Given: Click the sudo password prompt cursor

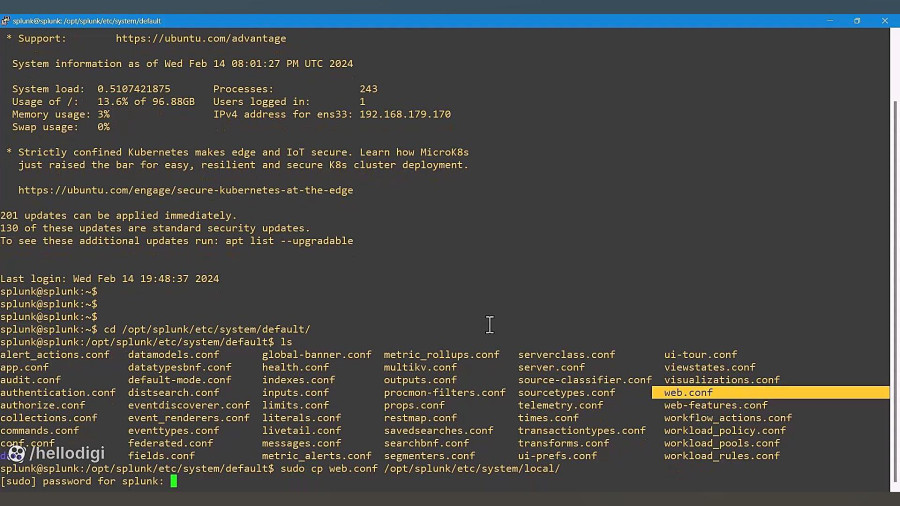Looking at the screenshot, I should 174,481.
